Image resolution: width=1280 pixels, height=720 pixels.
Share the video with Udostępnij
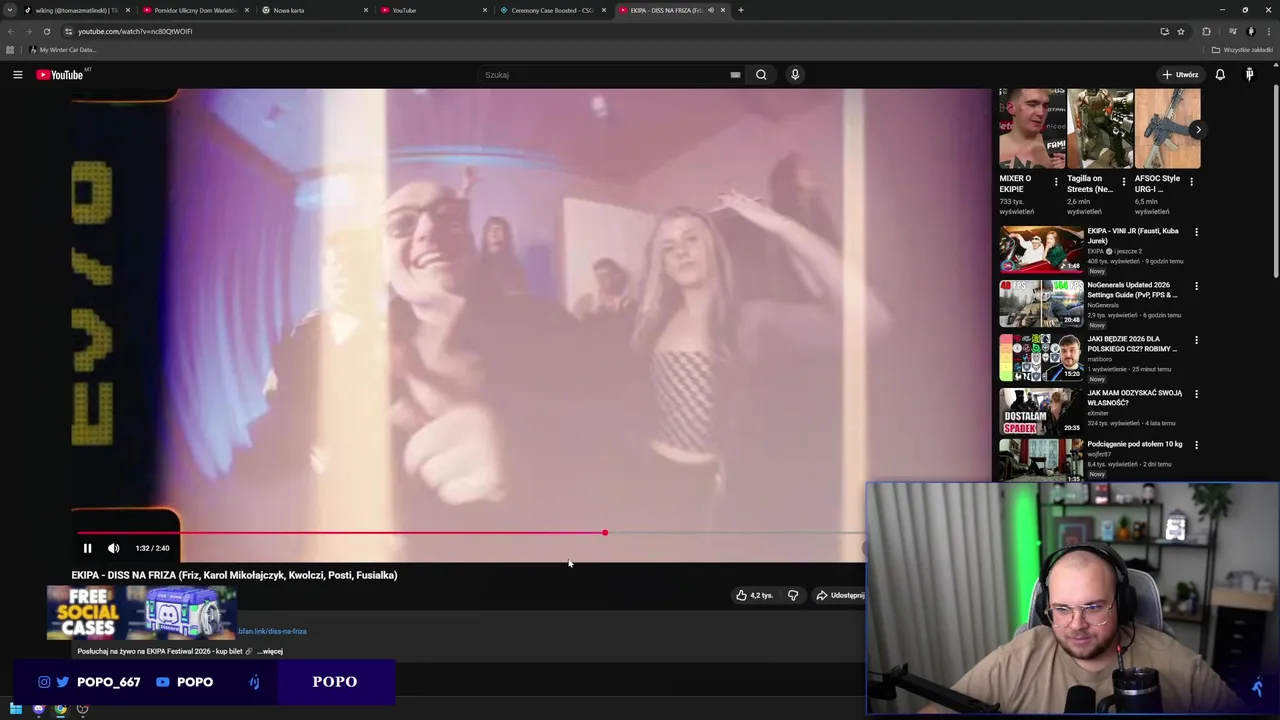pyautogui.click(x=839, y=595)
